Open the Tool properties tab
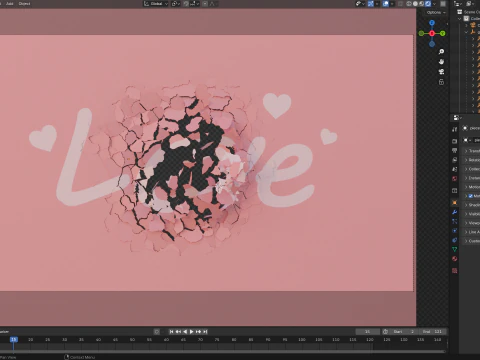 click(455, 130)
